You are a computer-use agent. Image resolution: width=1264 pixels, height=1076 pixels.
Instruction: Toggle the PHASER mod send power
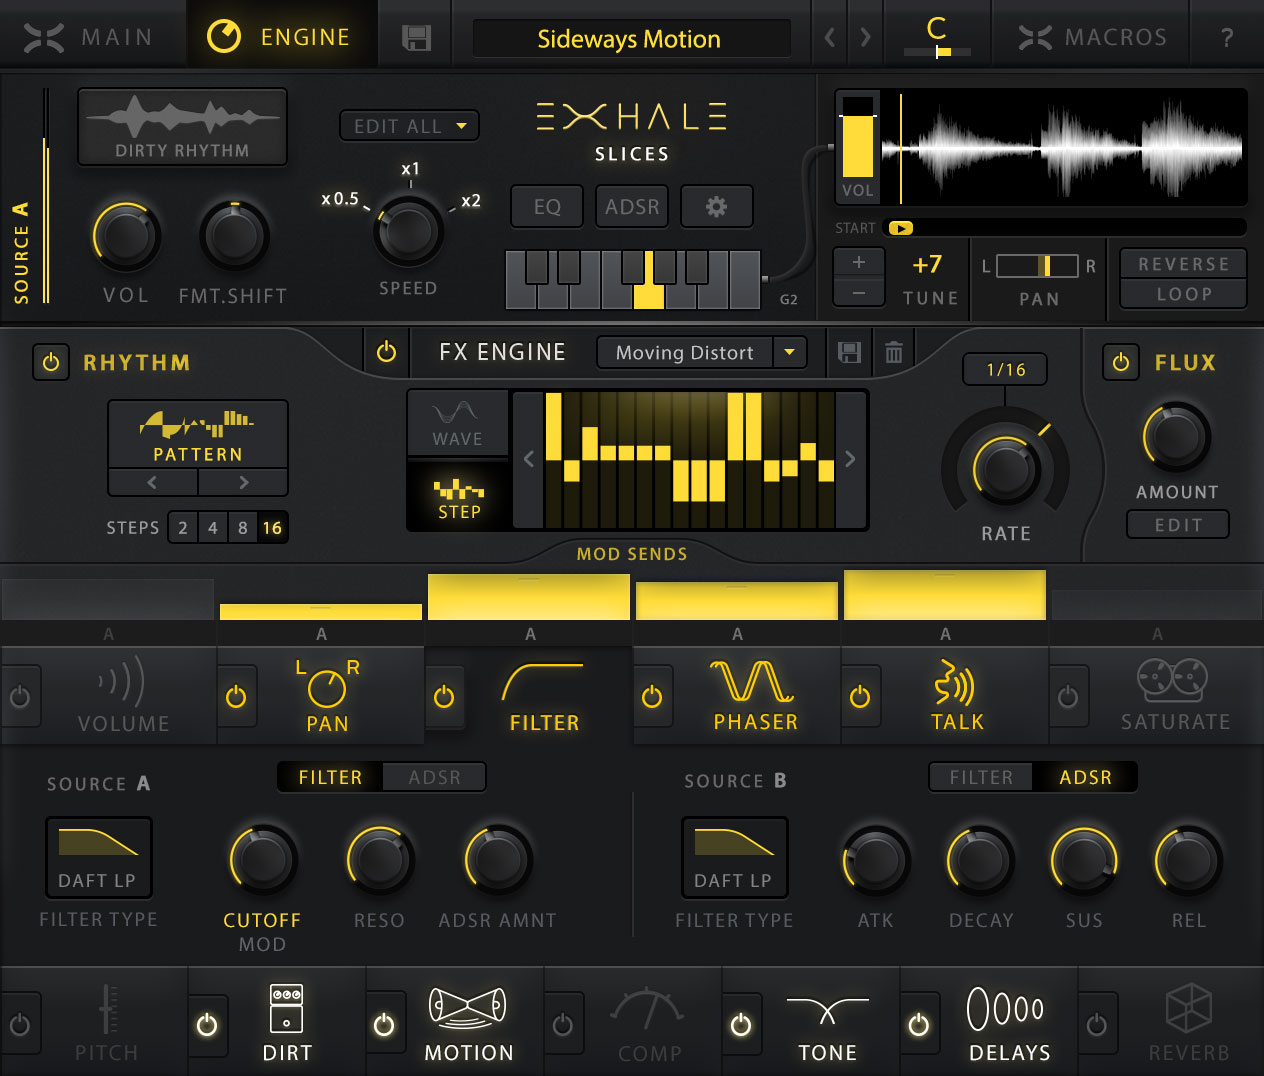click(653, 697)
